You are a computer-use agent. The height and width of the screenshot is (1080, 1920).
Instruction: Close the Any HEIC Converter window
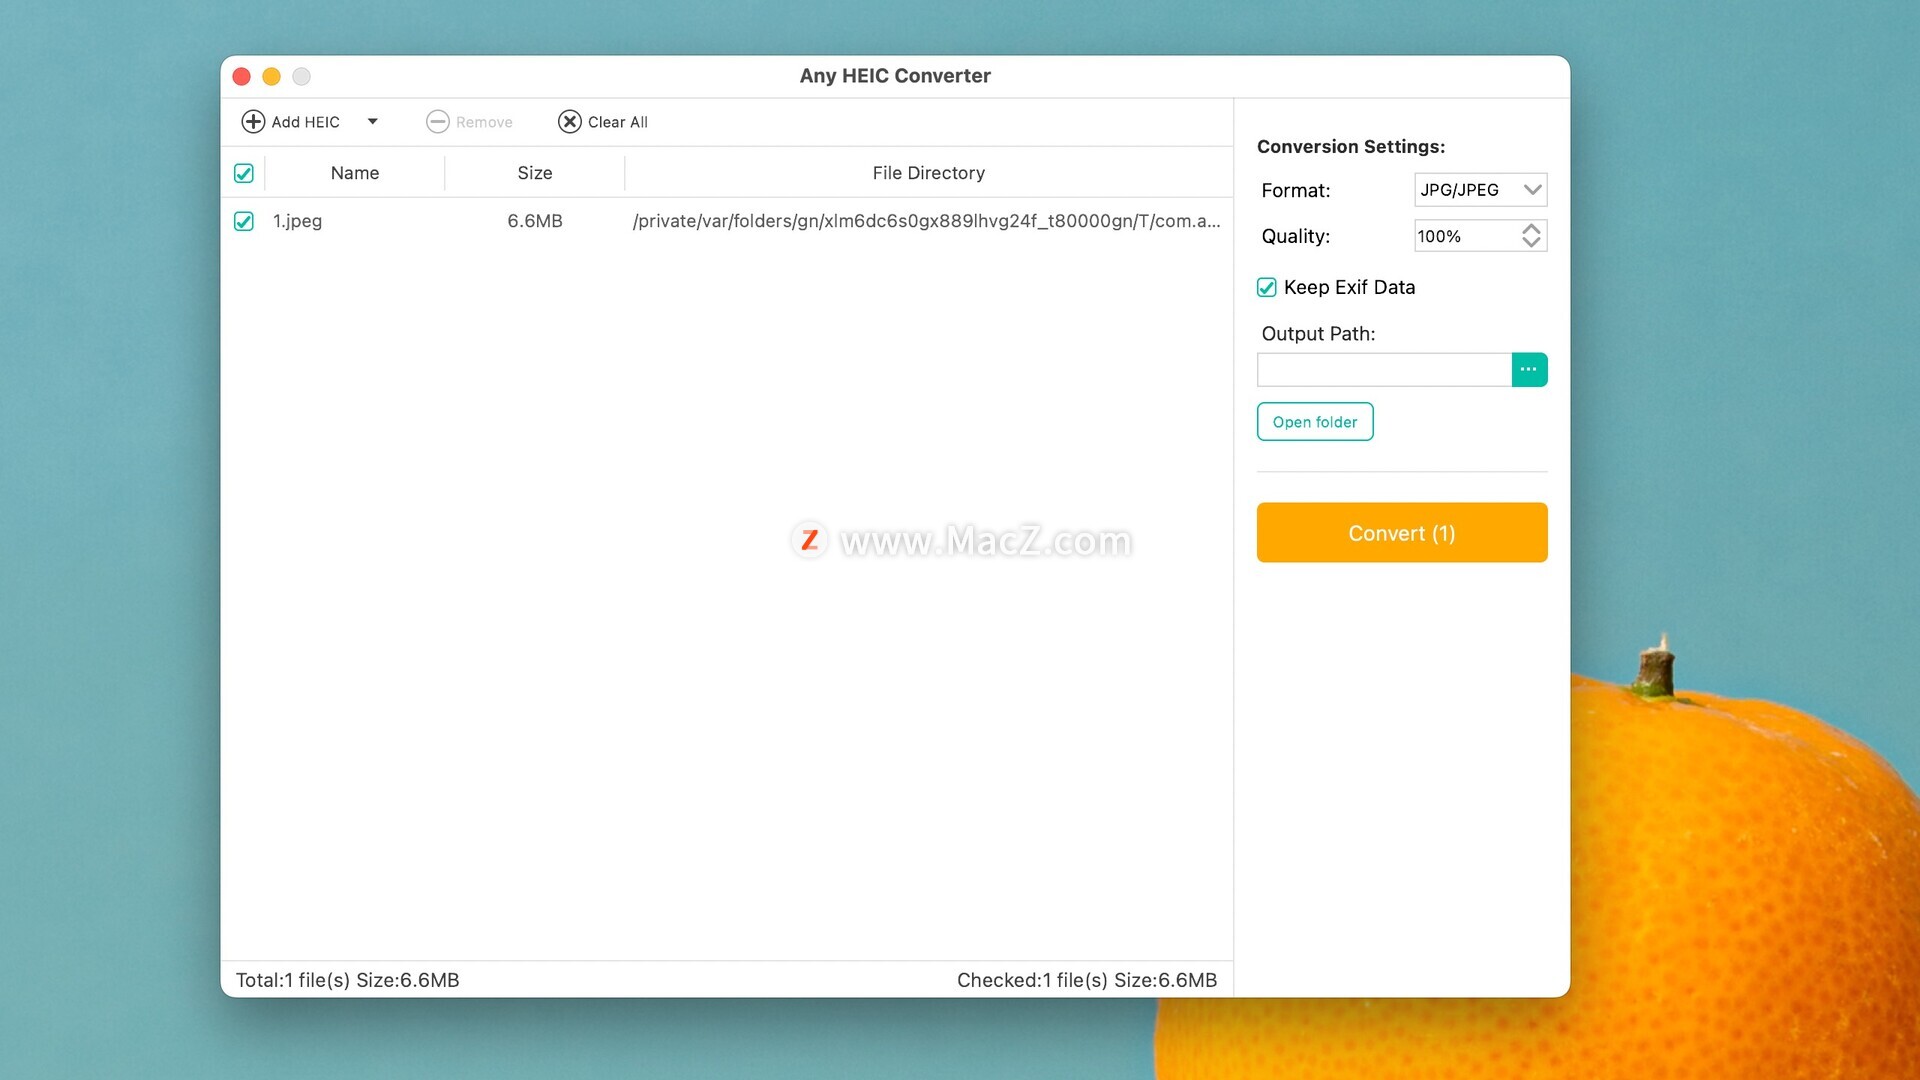(241, 76)
